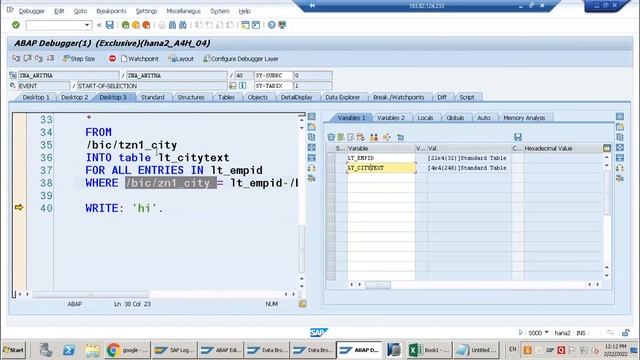Click the Execute step-over debugger icon
Screen dimensions: 640x360
[27, 59]
